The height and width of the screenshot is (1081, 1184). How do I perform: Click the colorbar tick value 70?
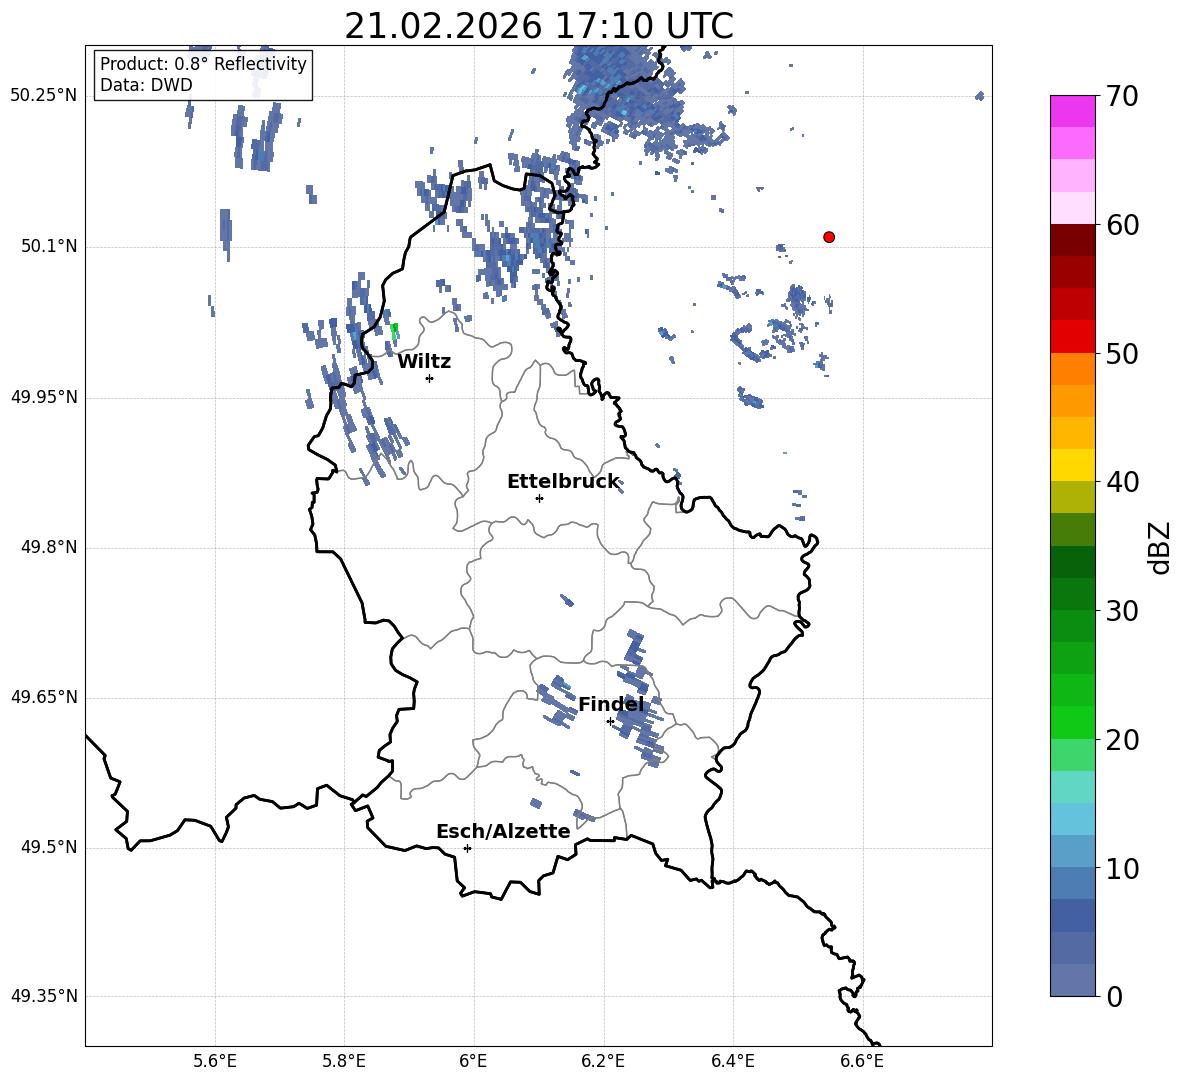tap(1122, 97)
